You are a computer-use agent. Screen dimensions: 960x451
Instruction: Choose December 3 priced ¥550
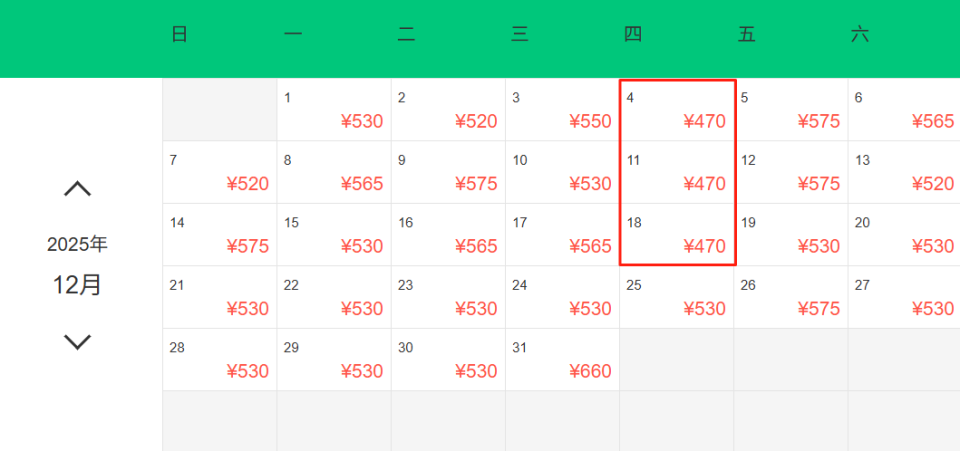click(x=562, y=110)
